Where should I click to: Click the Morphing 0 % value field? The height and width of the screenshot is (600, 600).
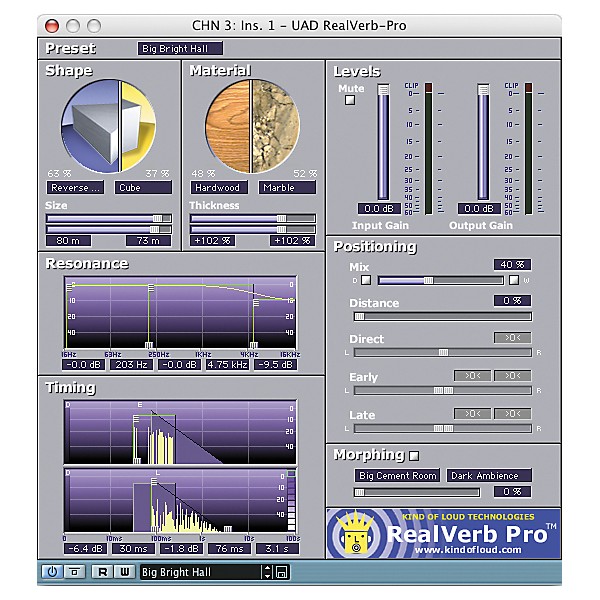pyautogui.click(x=512, y=492)
